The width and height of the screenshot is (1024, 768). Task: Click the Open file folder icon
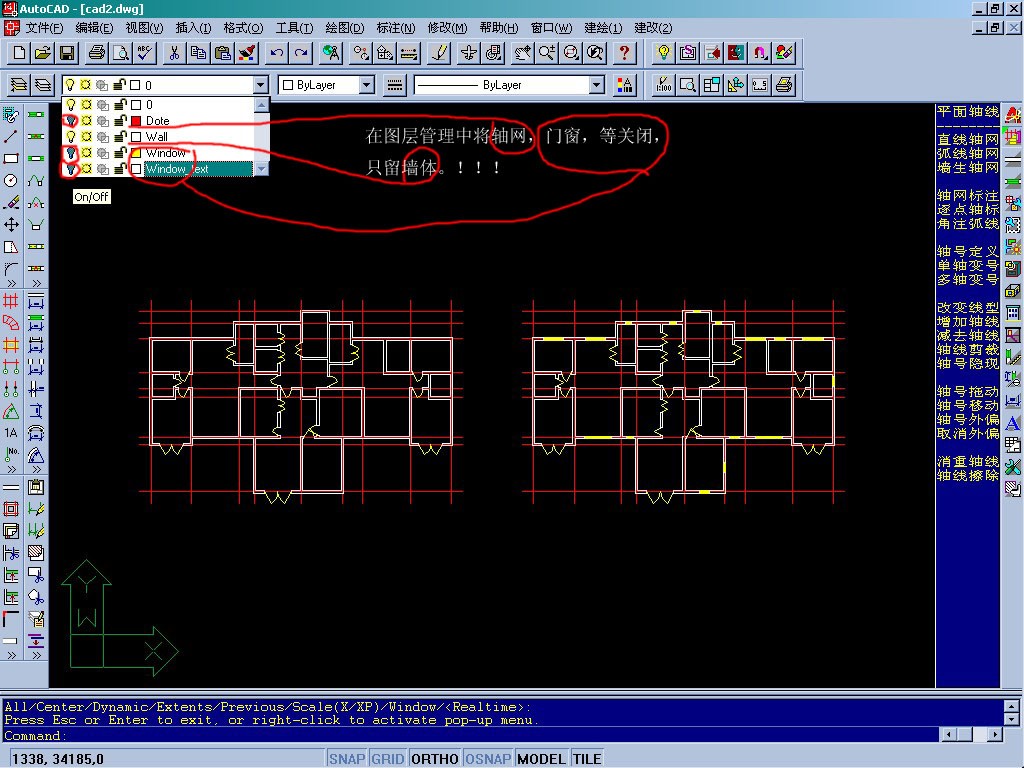pyautogui.click(x=43, y=53)
